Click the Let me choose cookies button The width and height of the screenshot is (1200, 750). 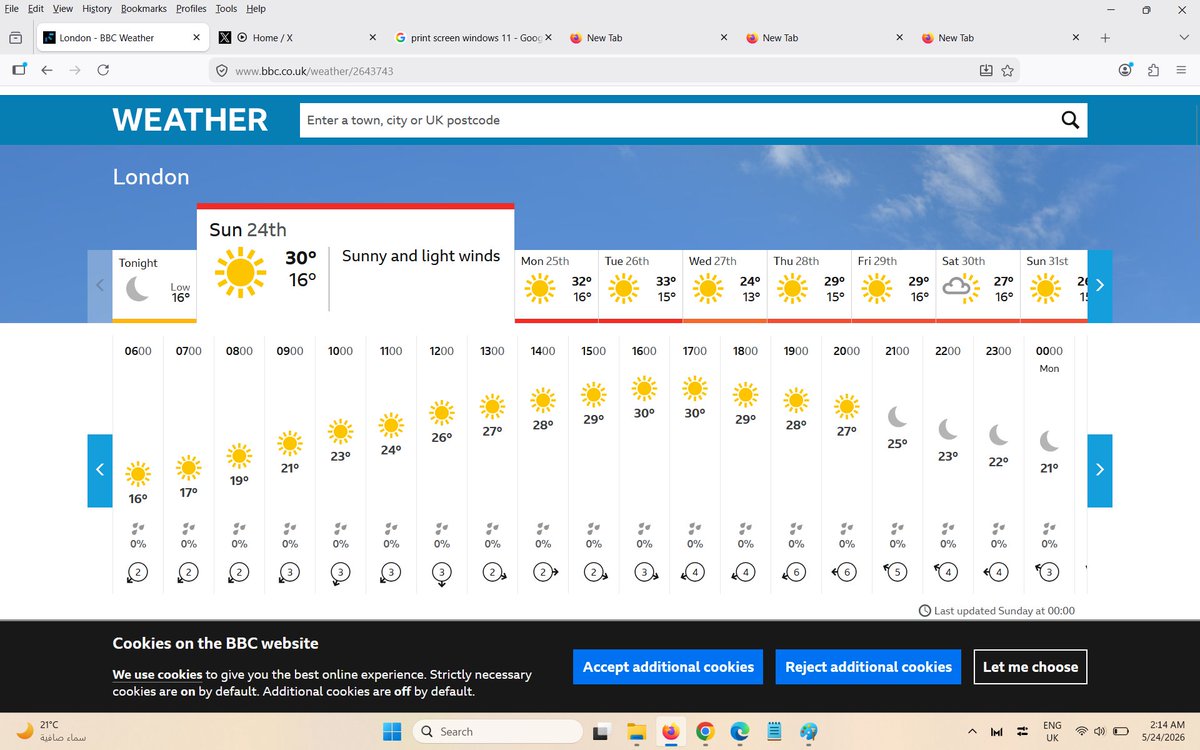1030,667
